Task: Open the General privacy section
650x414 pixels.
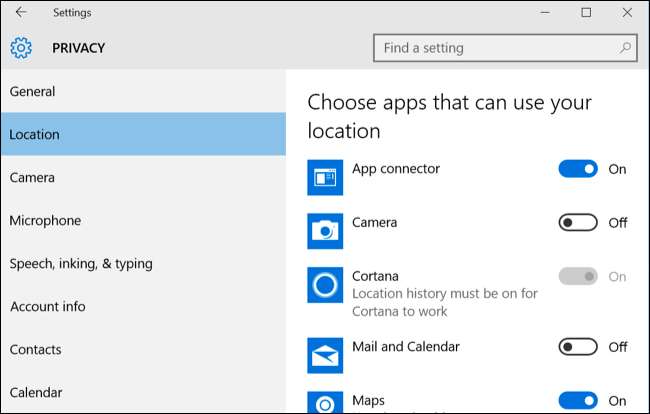Action: [33, 92]
